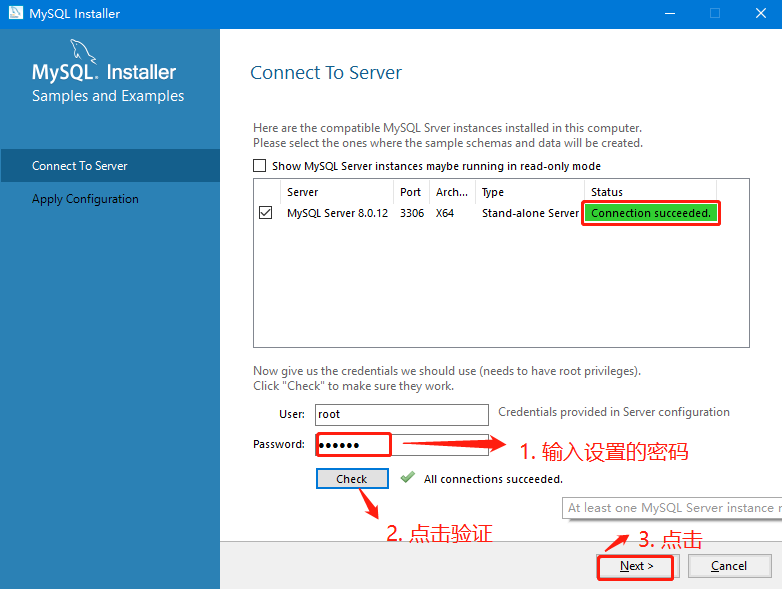
Task: Click All connections succeeded message
Action: [493, 479]
